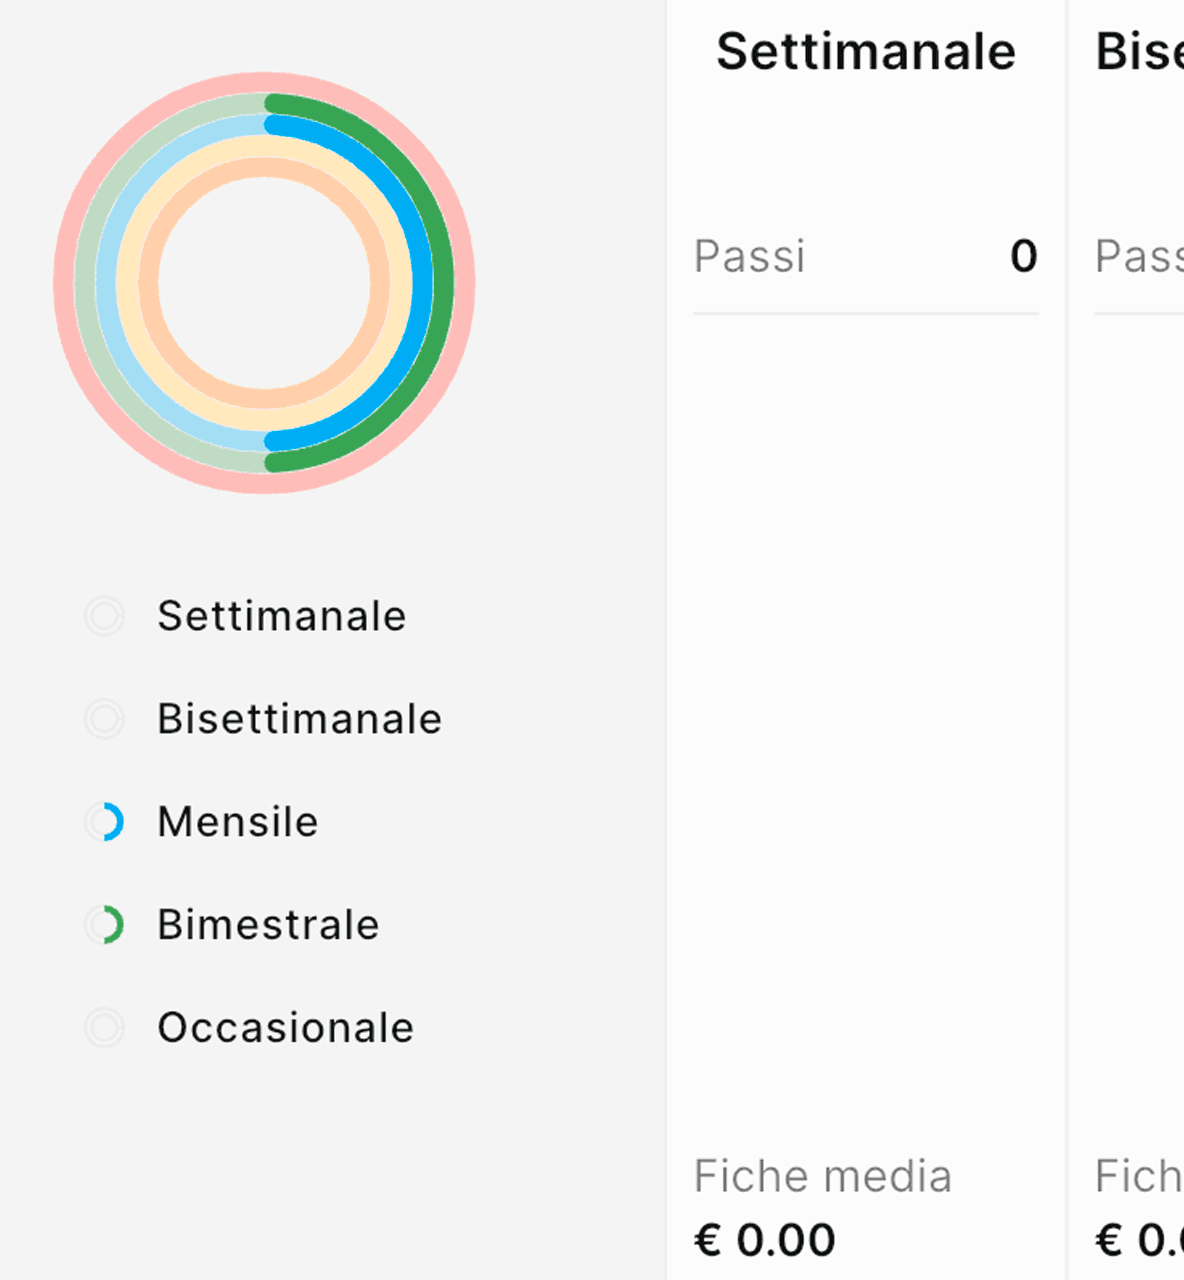Click the Fiche media € 0.00 value
Viewport: 1184px width, 1280px height.
[x=765, y=1239]
